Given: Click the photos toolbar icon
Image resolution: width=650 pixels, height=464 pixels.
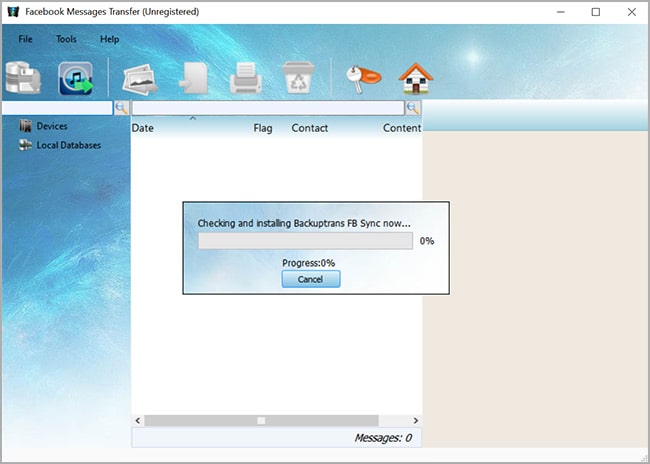Looking at the screenshot, I should [140, 78].
